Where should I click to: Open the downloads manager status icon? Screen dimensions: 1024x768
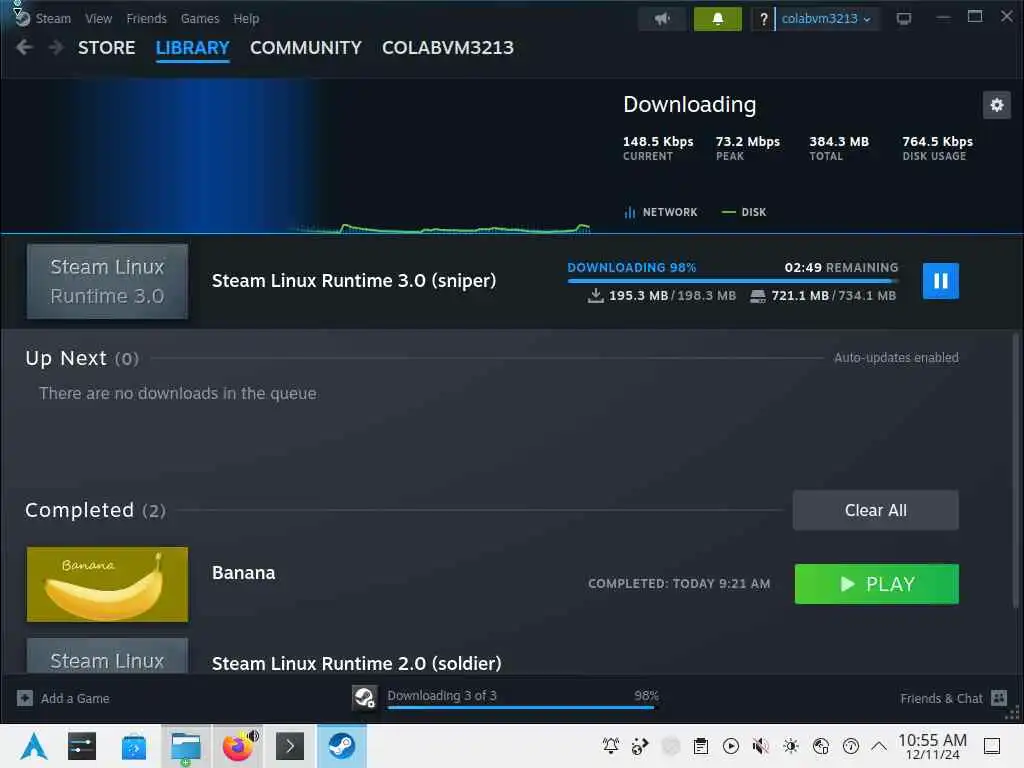[x=364, y=697]
